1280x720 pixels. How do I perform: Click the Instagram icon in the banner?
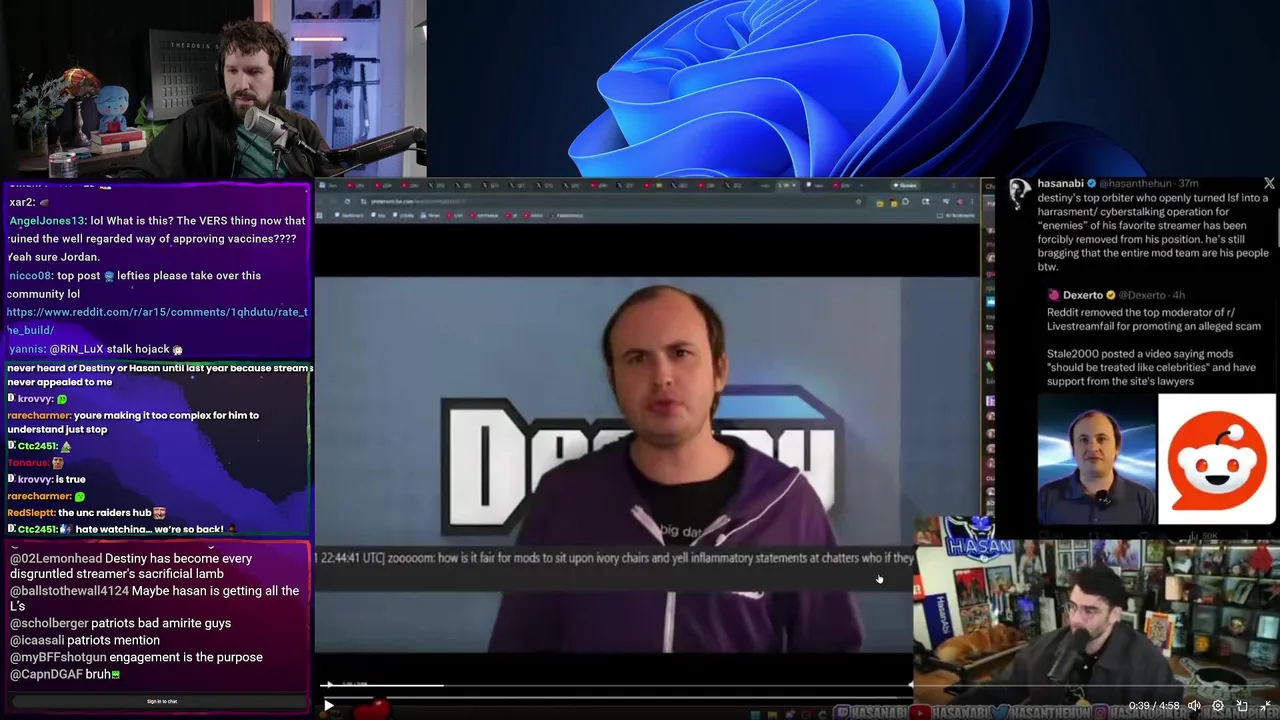[x=1098, y=712]
